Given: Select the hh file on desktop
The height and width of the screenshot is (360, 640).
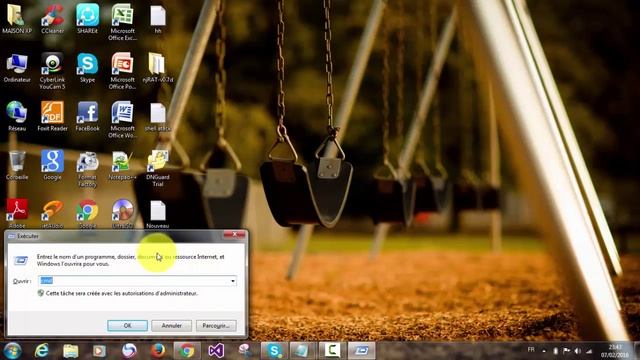Looking at the screenshot, I should pyautogui.click(x=158, y=19).
